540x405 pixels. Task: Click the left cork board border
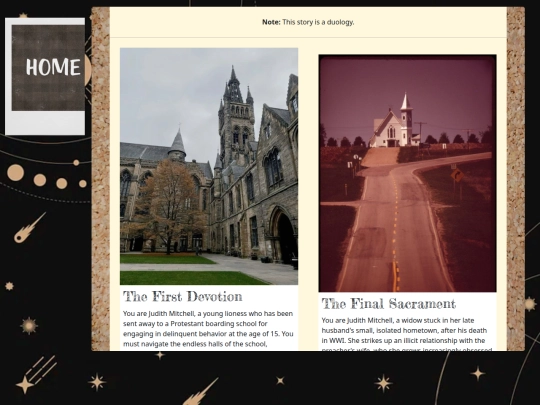pyautogui.click(x=101, y=179)
